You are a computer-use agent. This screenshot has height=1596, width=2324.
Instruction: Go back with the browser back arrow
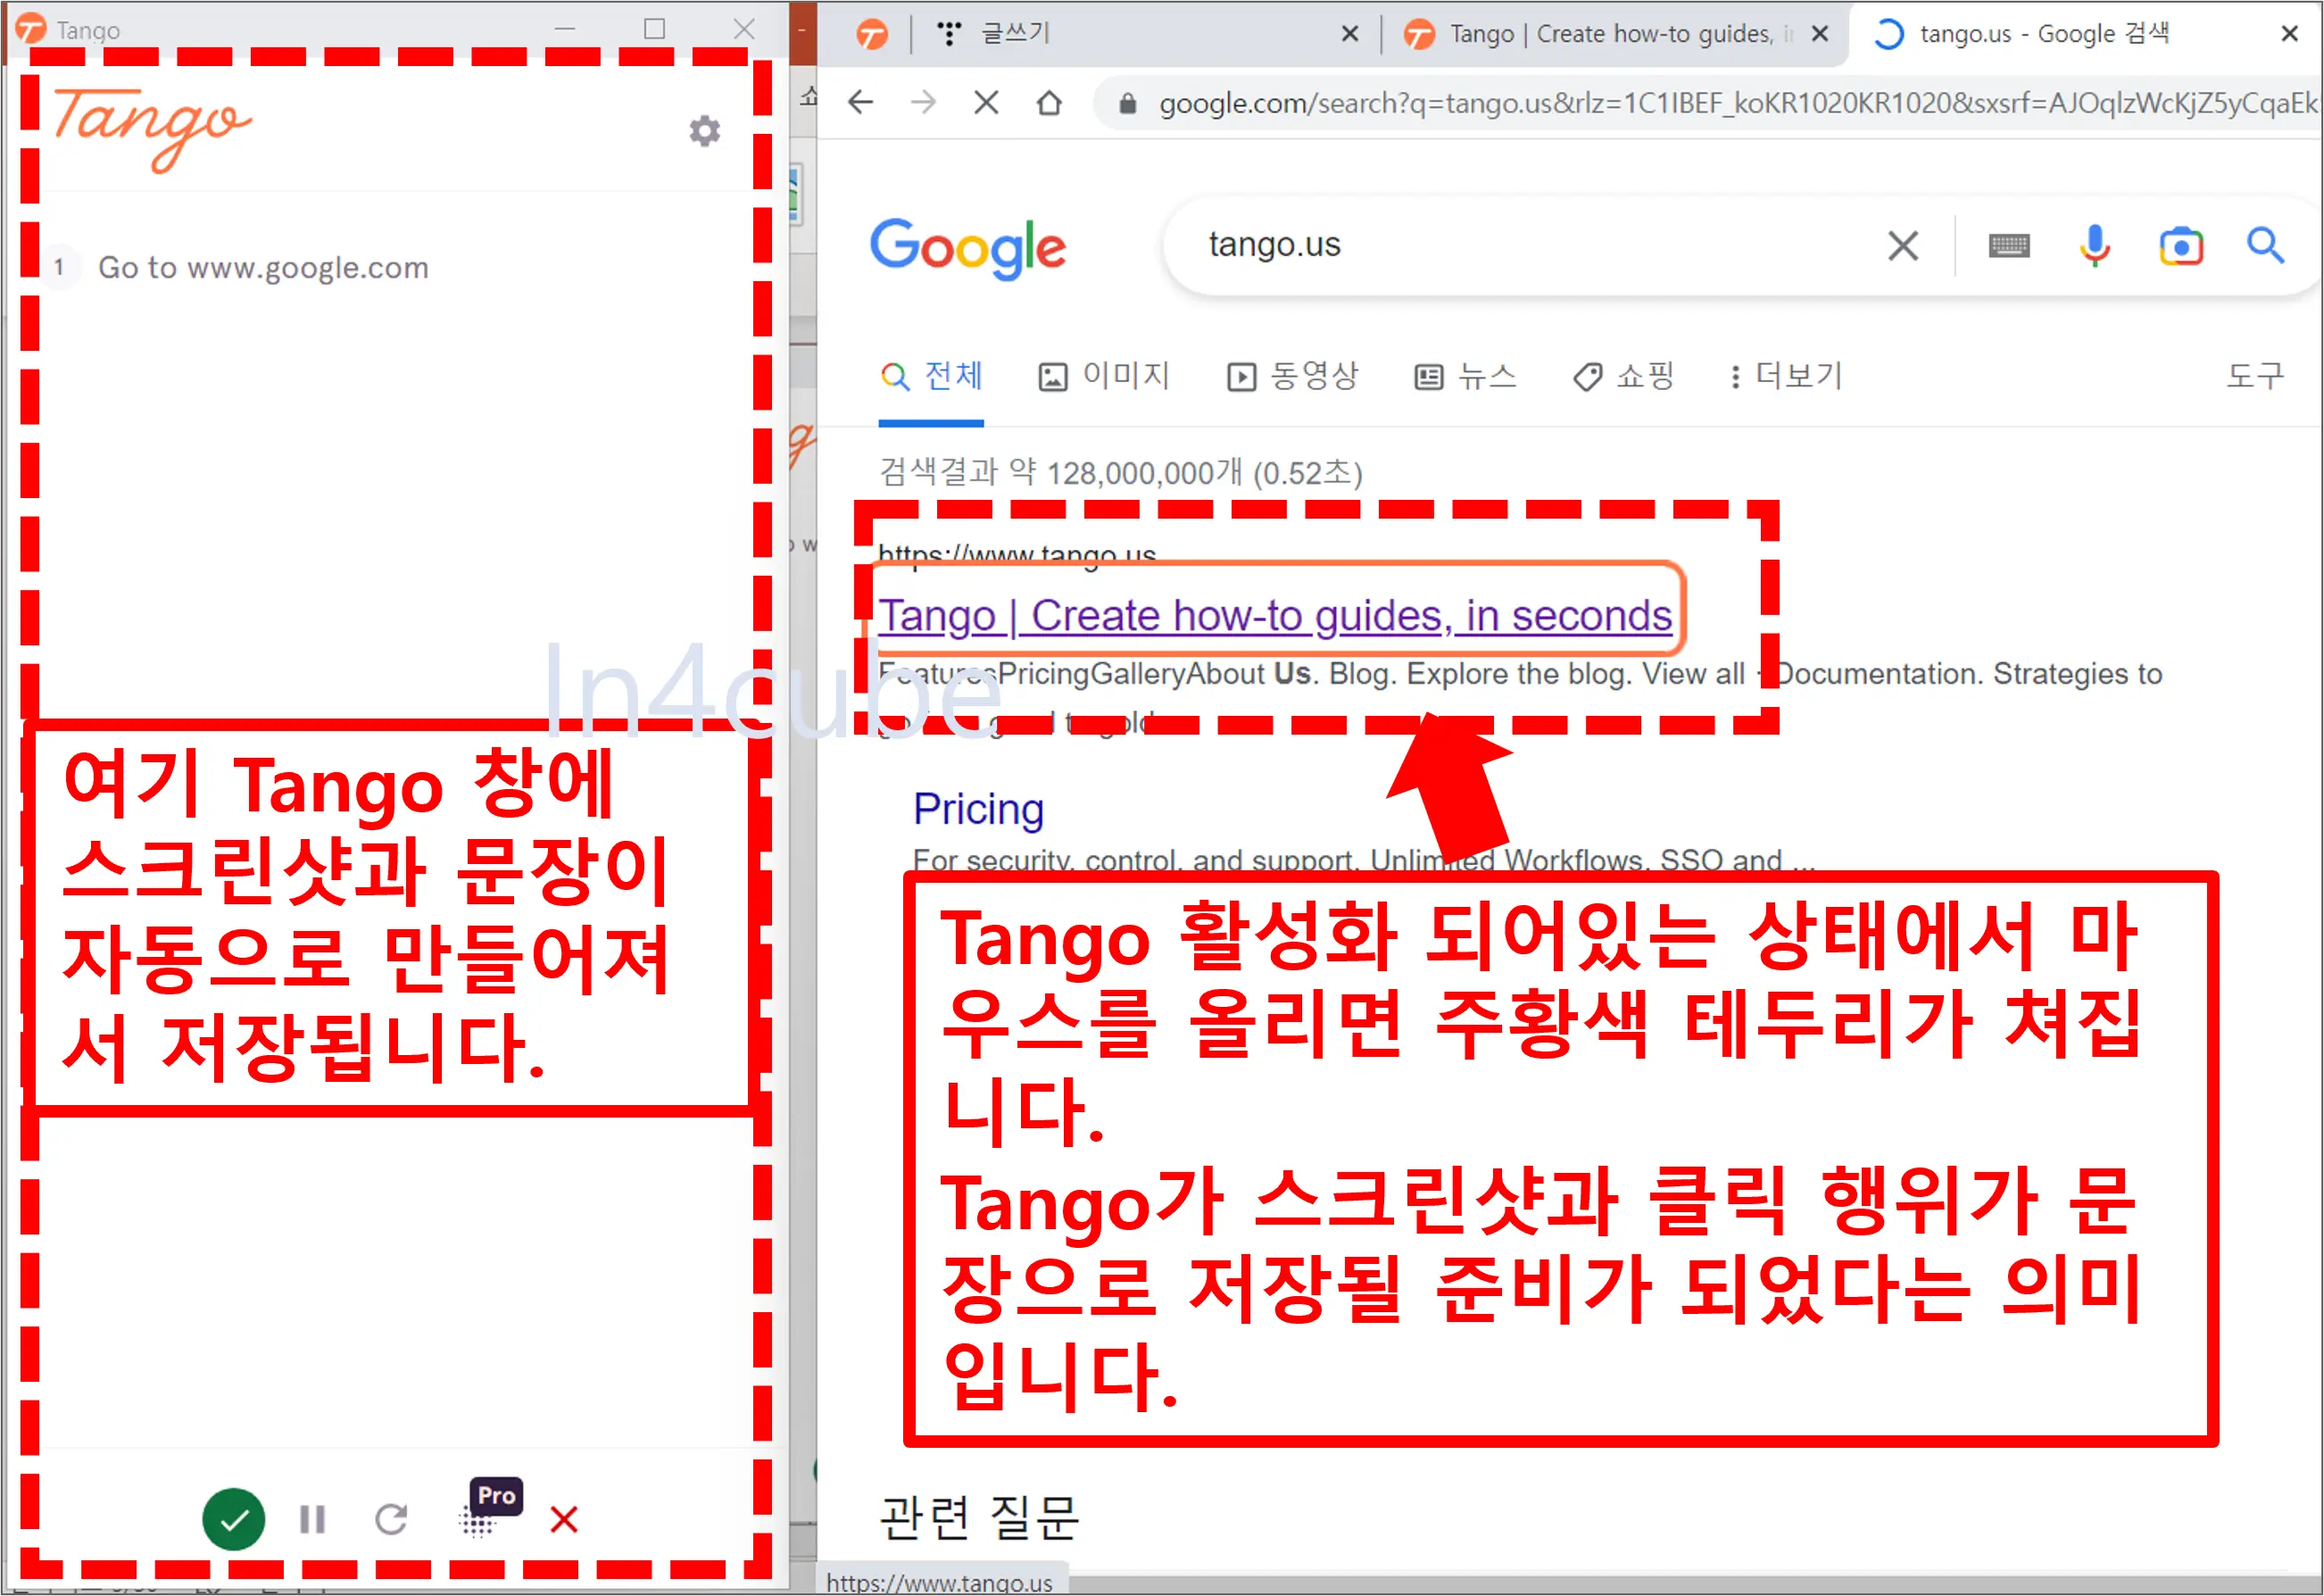(861, 103)
